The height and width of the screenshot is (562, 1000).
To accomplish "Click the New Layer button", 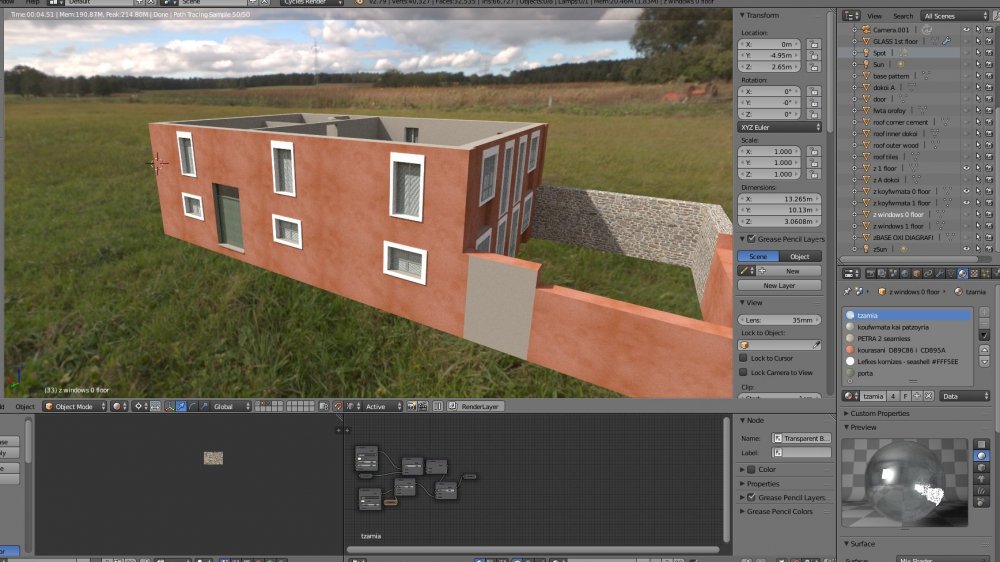I will (x=778, y=286).
